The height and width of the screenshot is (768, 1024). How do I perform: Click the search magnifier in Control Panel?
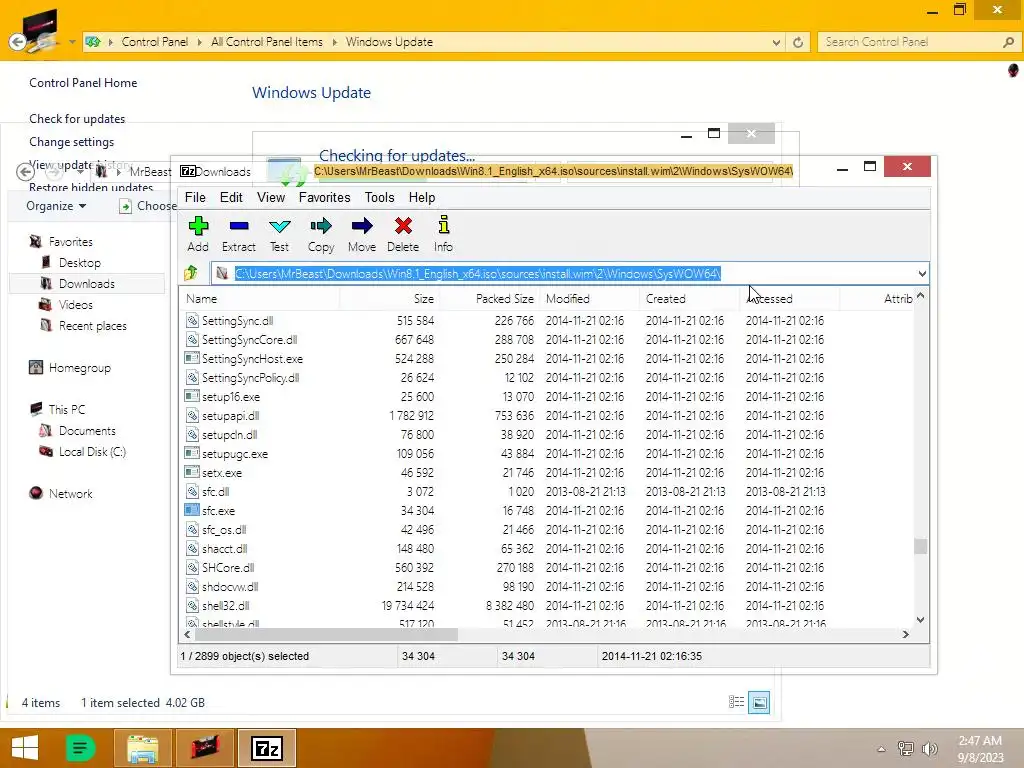[1008, 42]
